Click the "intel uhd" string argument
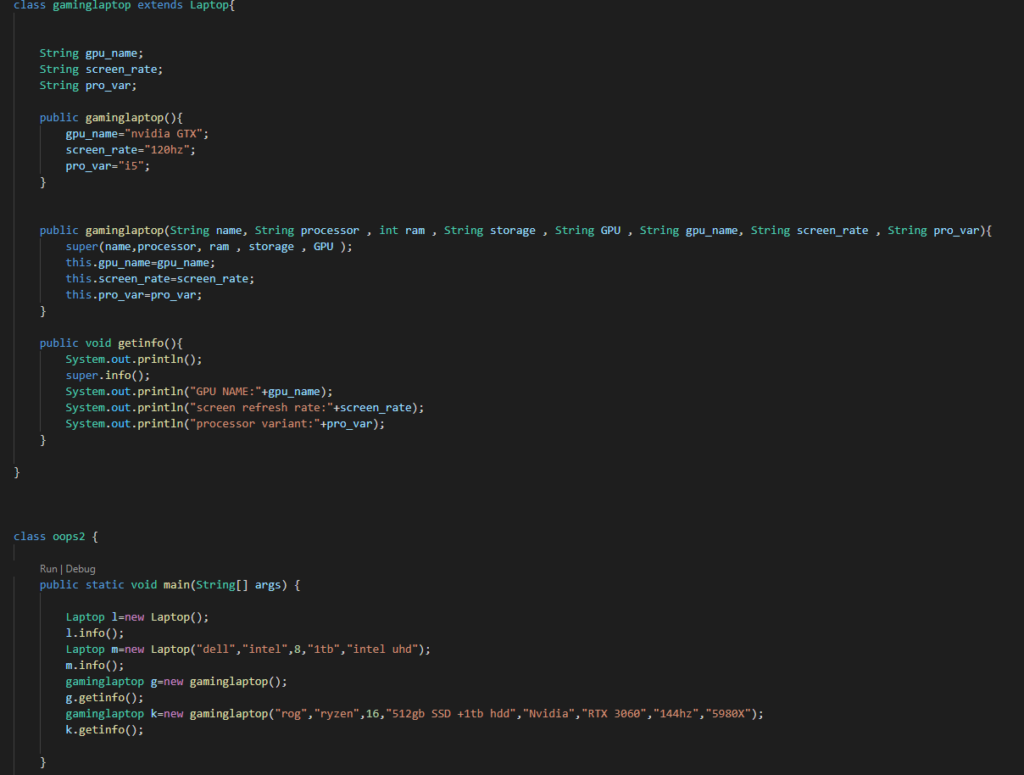The width and height of the screenshot is (1024, 775). click(x=382, y=650)
